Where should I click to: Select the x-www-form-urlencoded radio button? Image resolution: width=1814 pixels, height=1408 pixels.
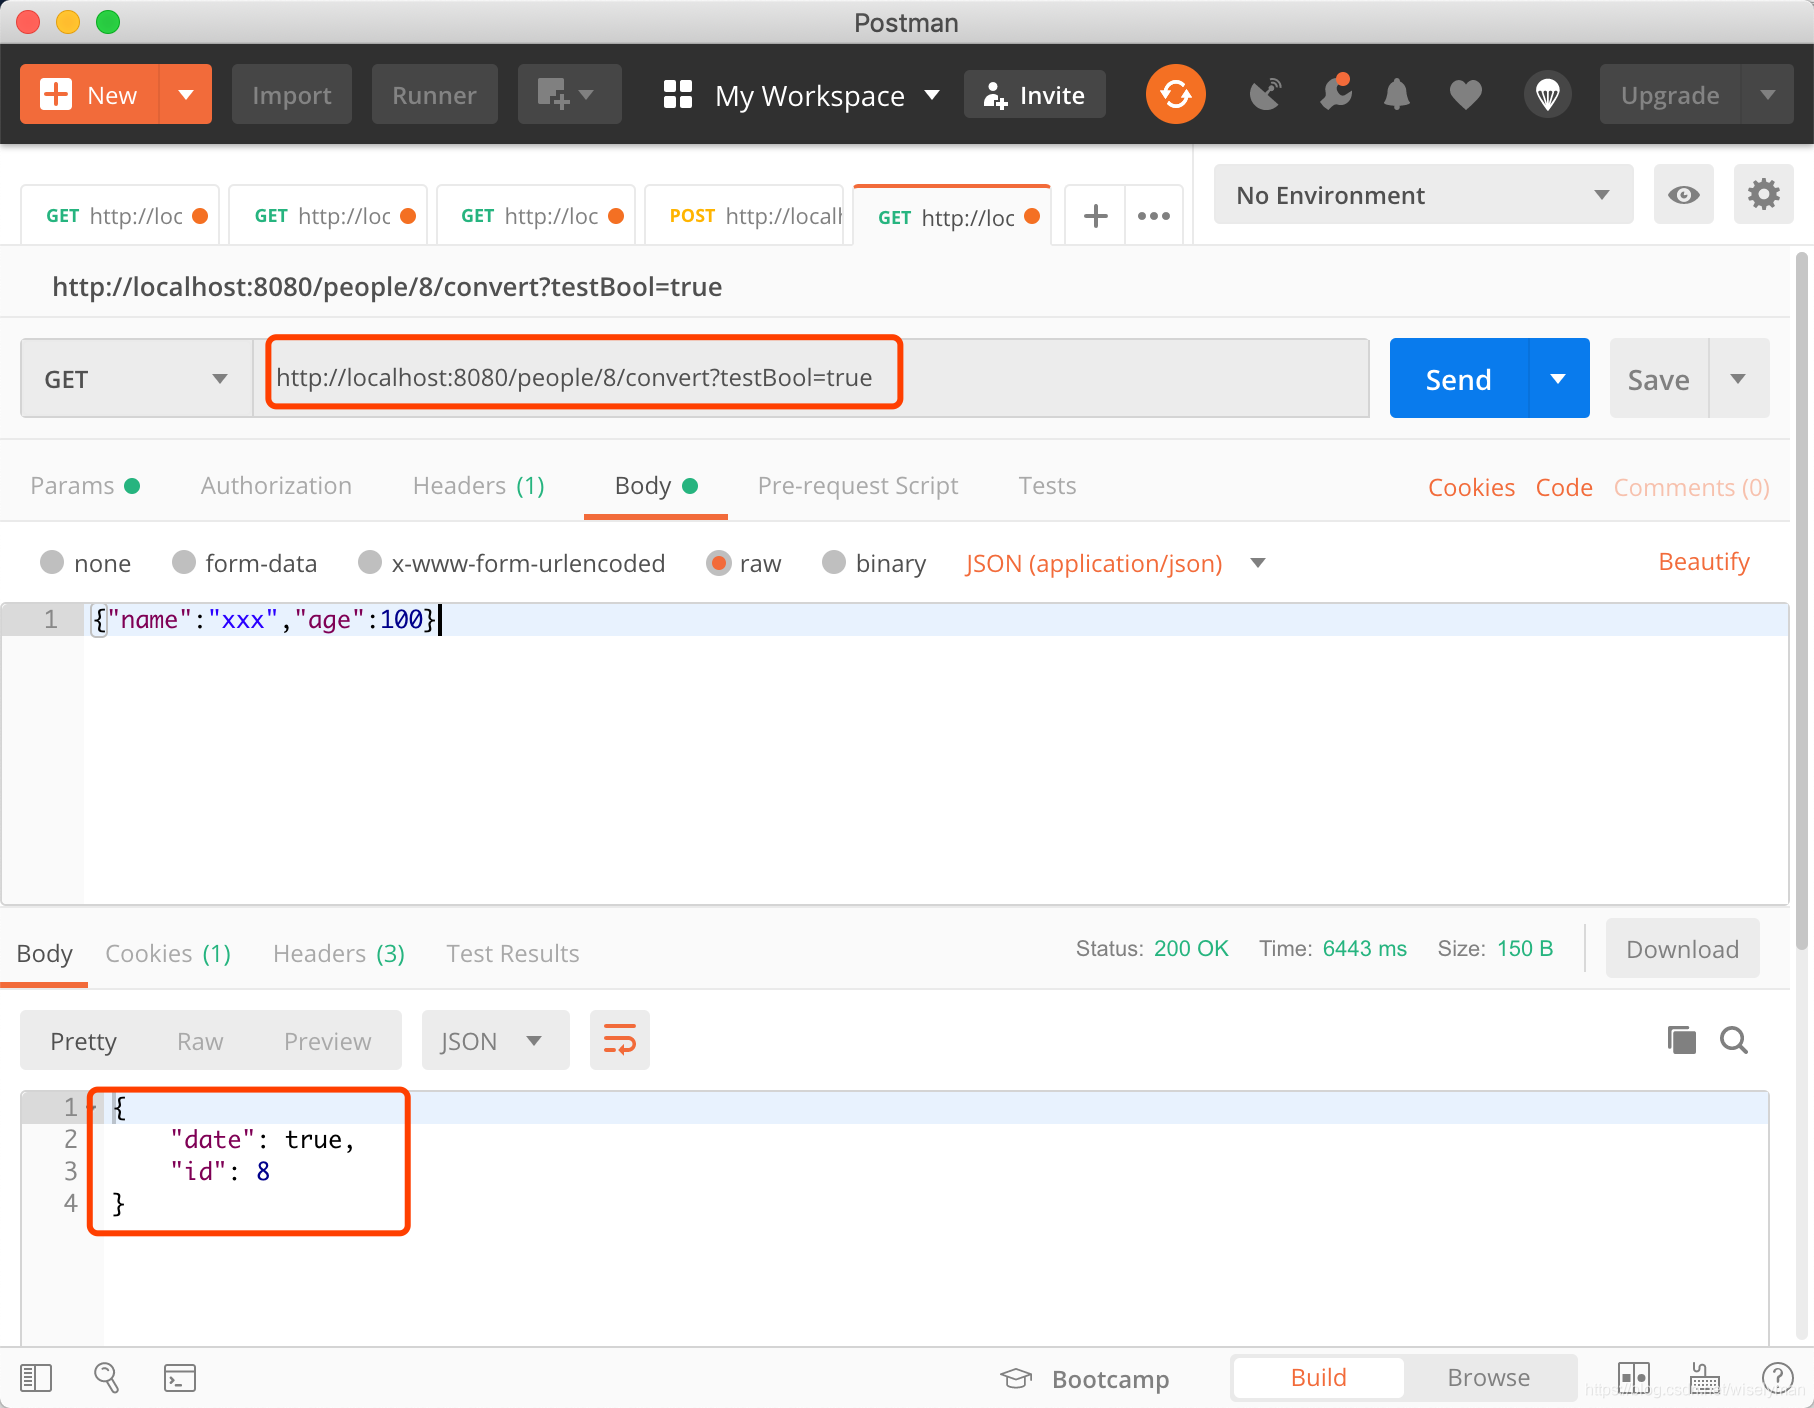(370, 562)
